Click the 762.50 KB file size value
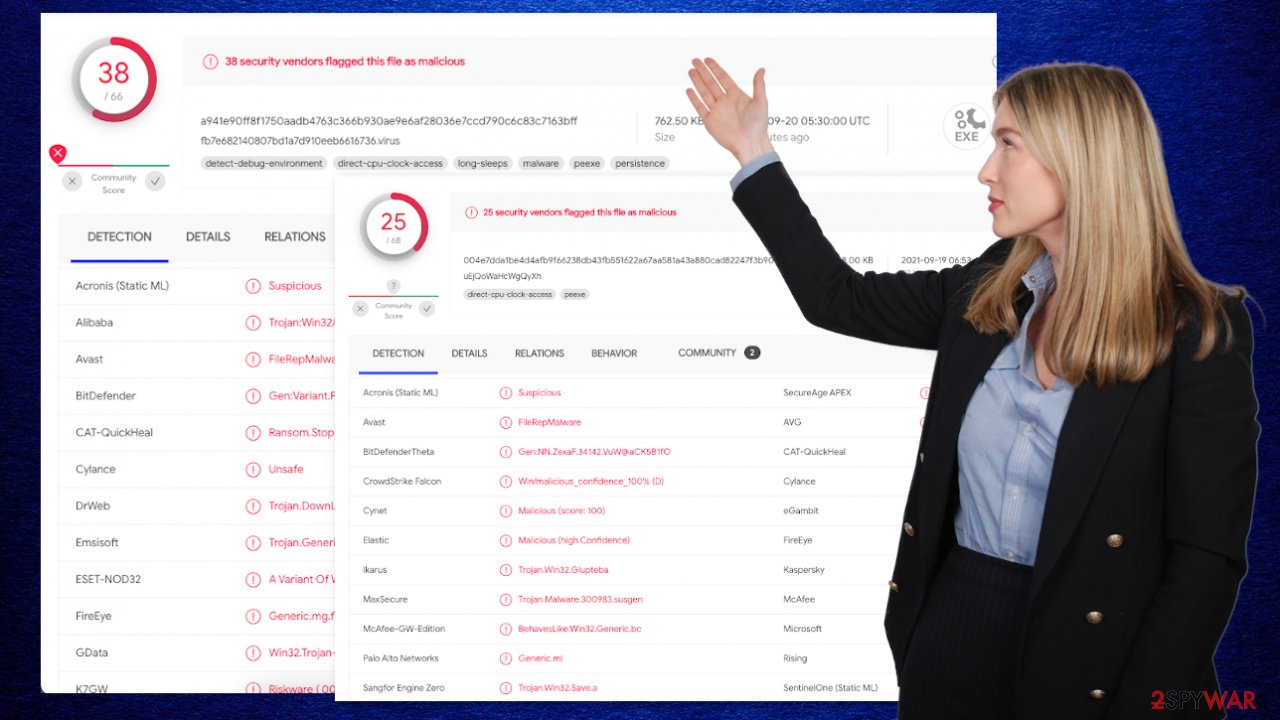Screen dimensions: 1280x720 click(679, 121)
